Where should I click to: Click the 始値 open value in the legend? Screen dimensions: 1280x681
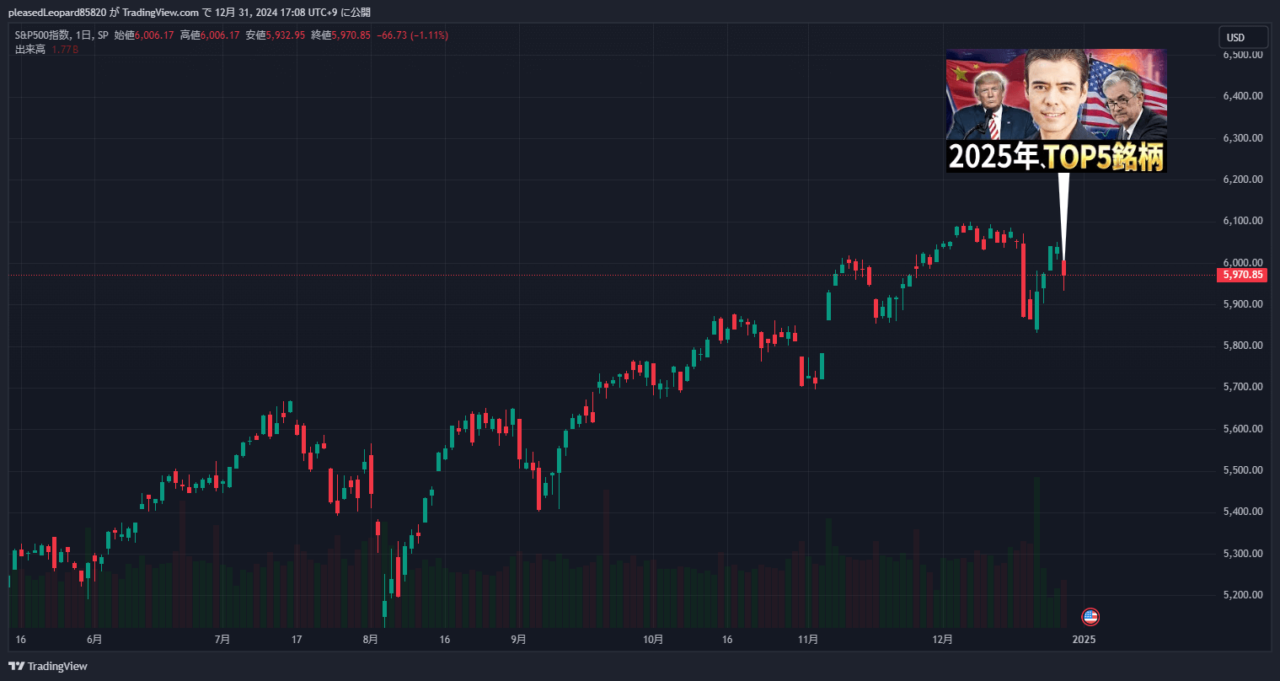pyautogui.click(x=155, y=35)
